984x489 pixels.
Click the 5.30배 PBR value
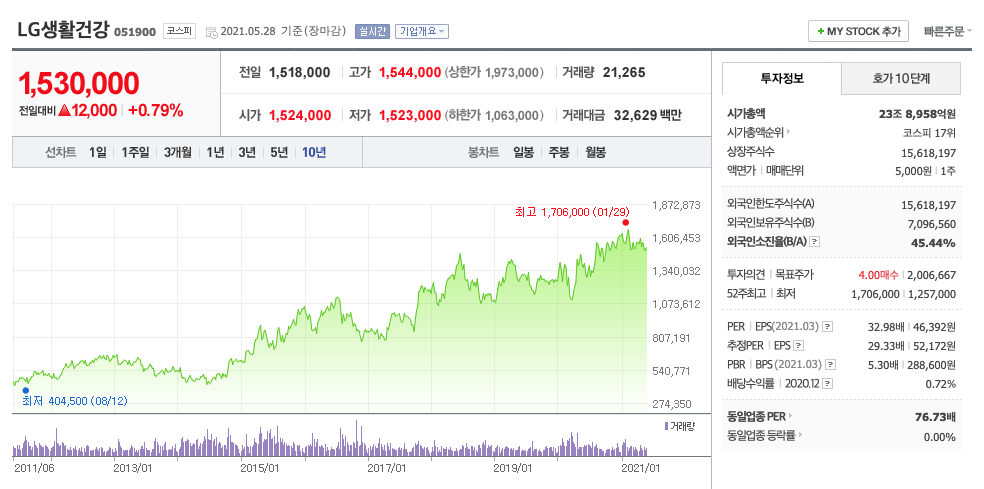tap(887, 364)
